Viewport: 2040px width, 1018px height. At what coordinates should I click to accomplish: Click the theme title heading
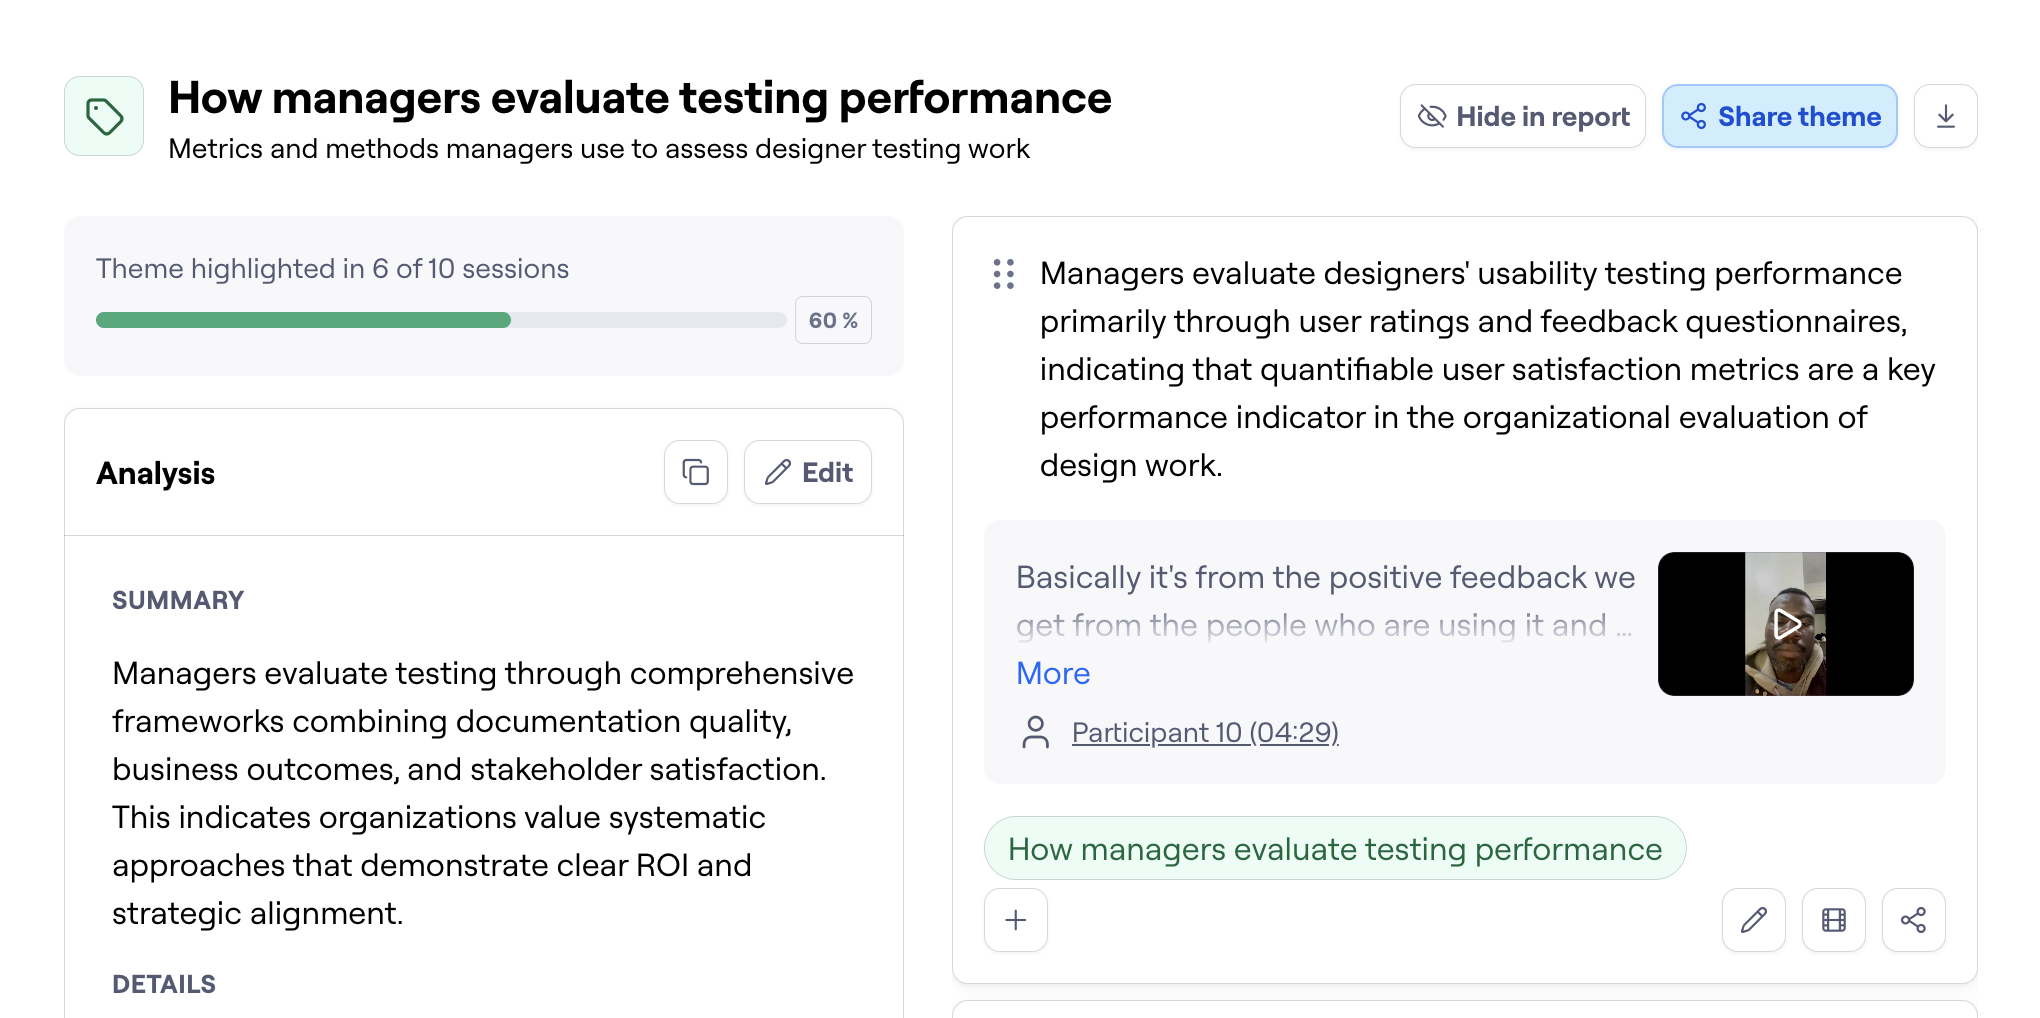point(639,98)
